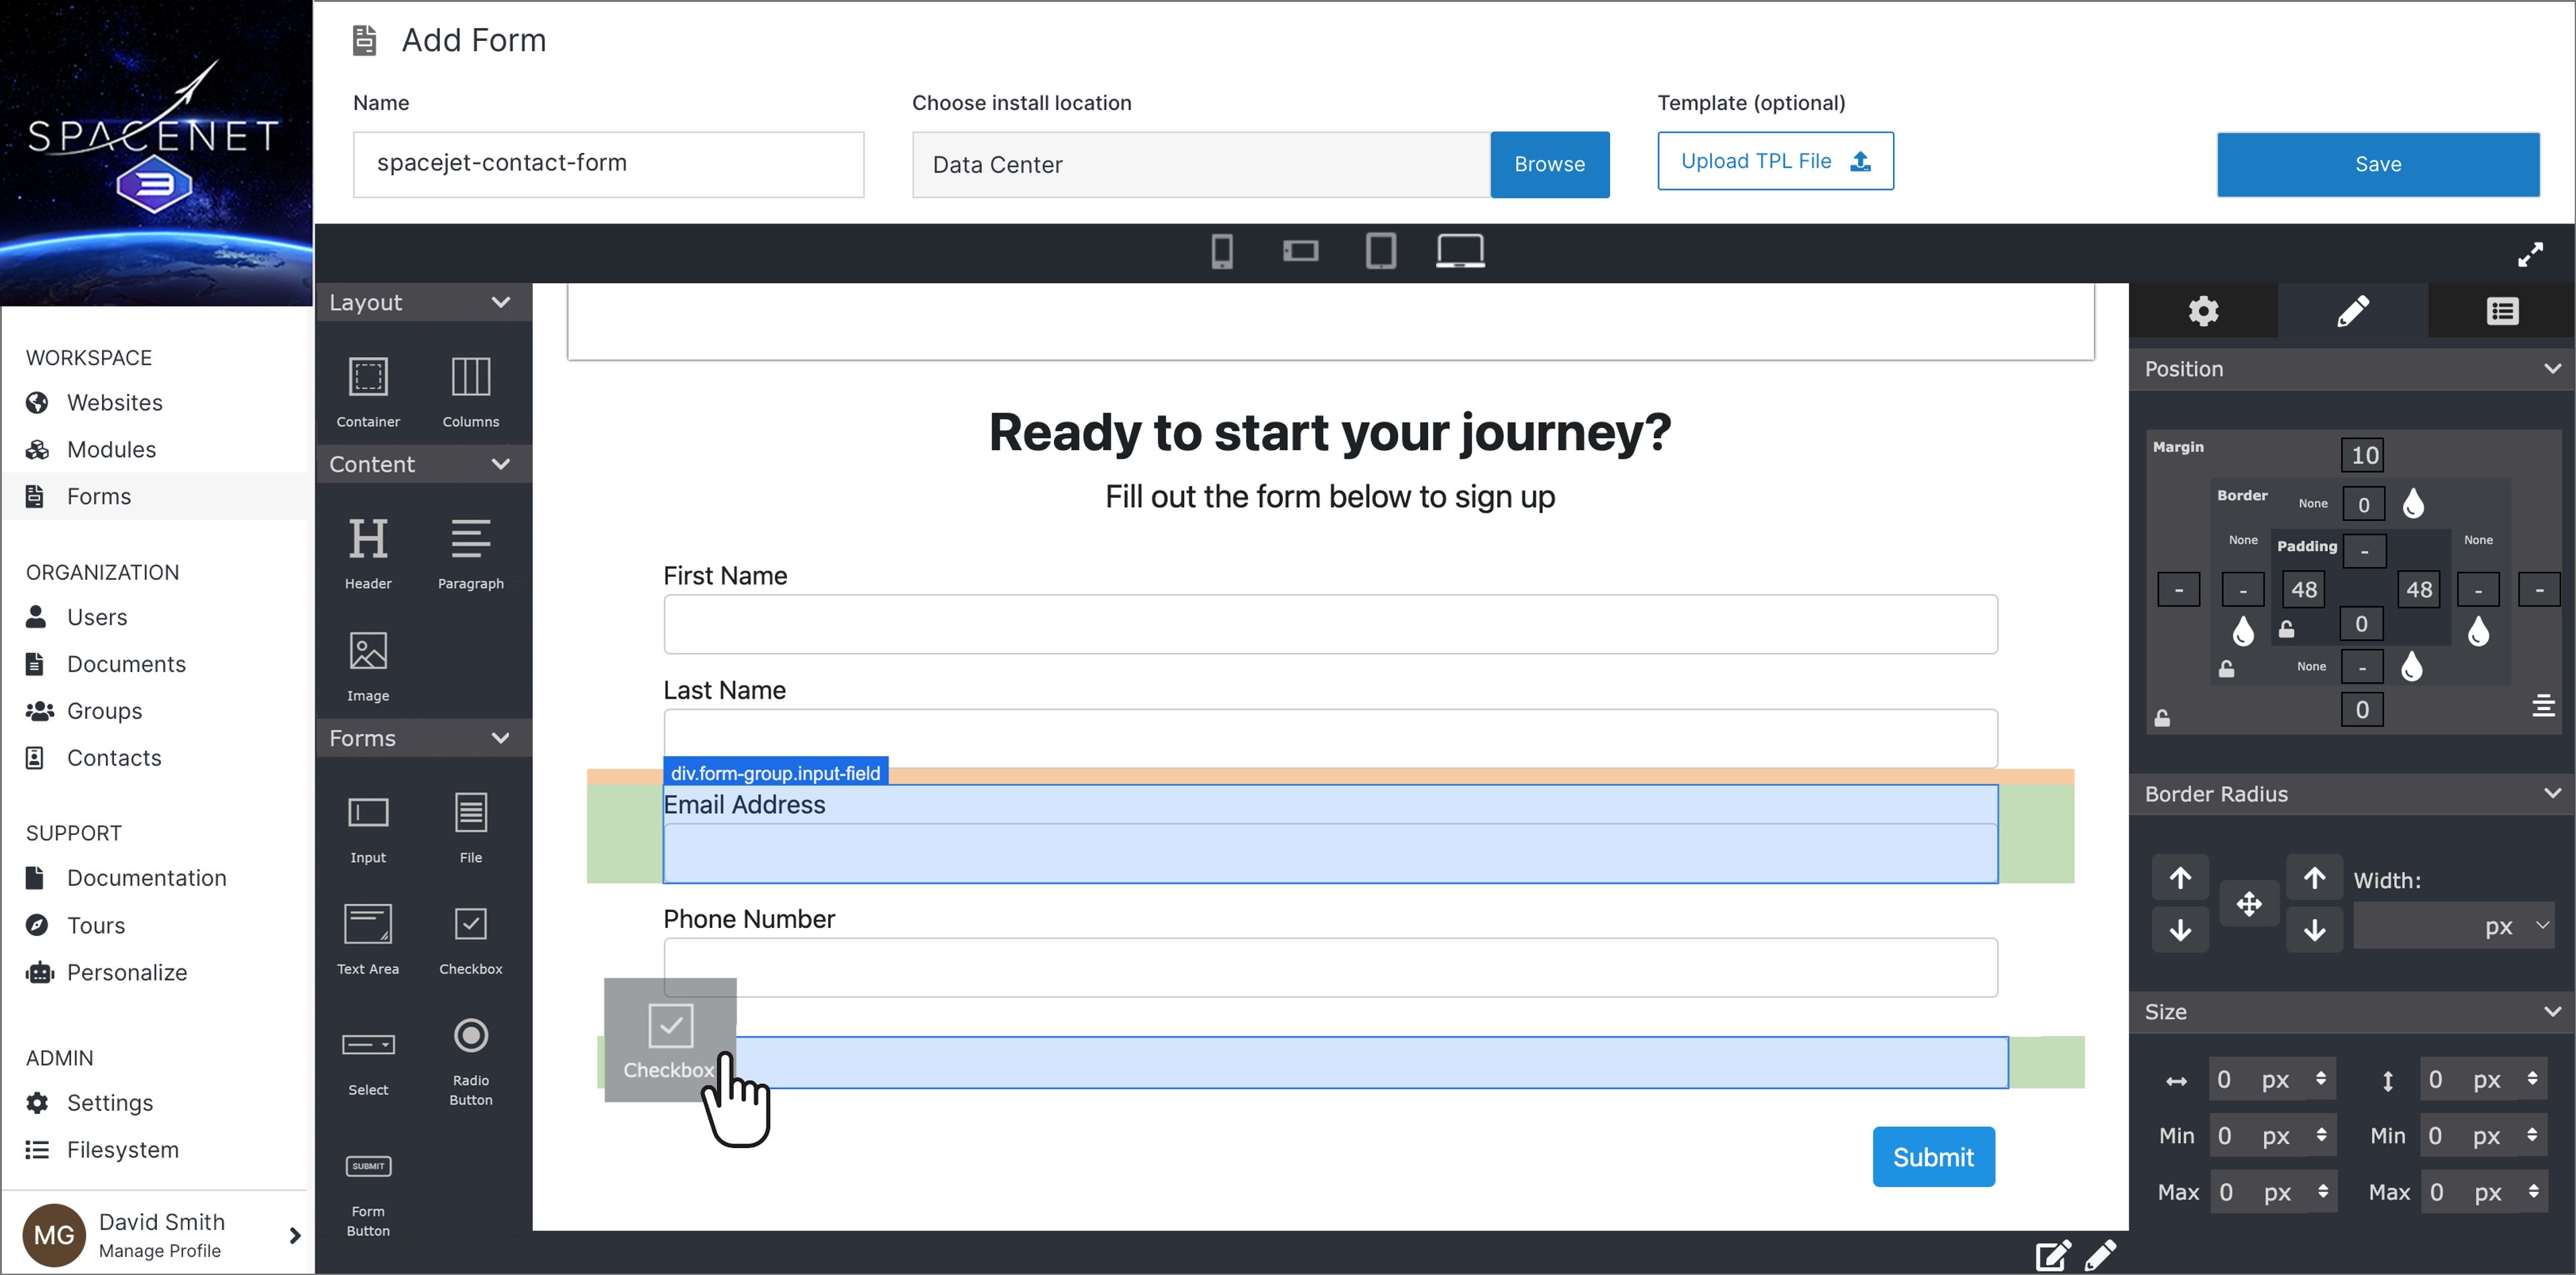Select the laptop preview icon
The image size is (2576, 1275).
1460,250
